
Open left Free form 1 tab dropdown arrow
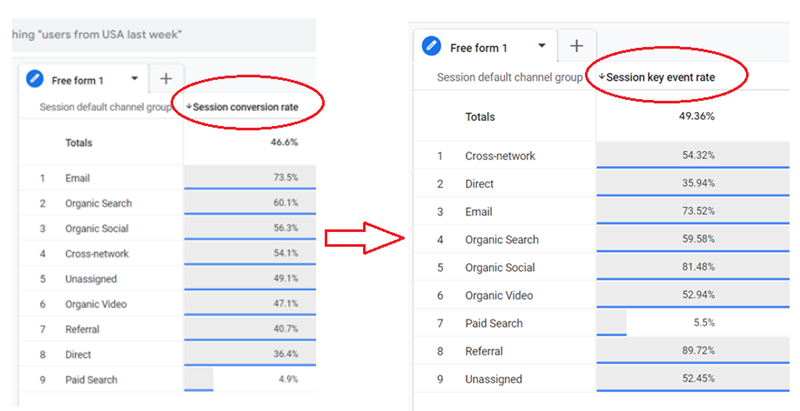[x=134, y=78]
